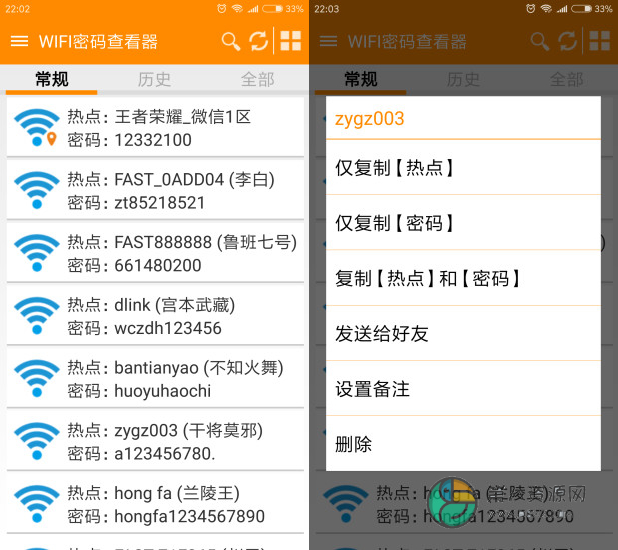Screen dimensions: 618x550
Task: Tap dimmed search icon in right screen
Action: [540, 41]
